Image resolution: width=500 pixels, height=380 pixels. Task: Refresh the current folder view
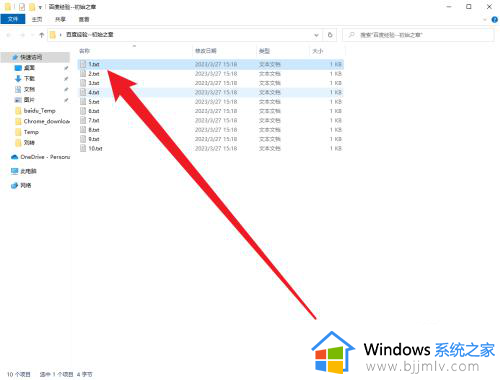(x=330, y=35)
